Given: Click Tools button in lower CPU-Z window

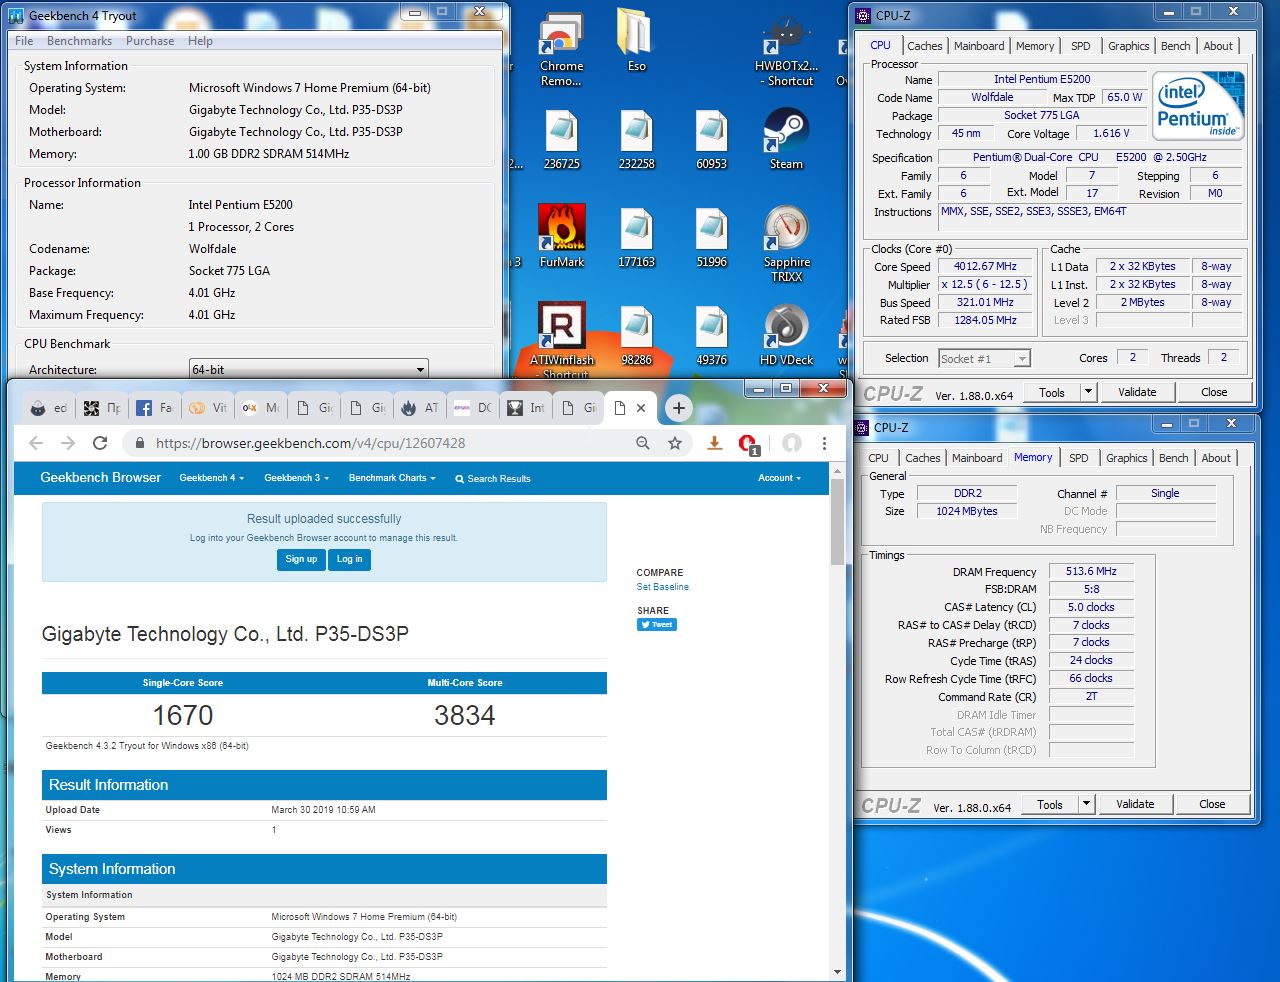Looking at the screenshot, I should (x=1050, y=804).
